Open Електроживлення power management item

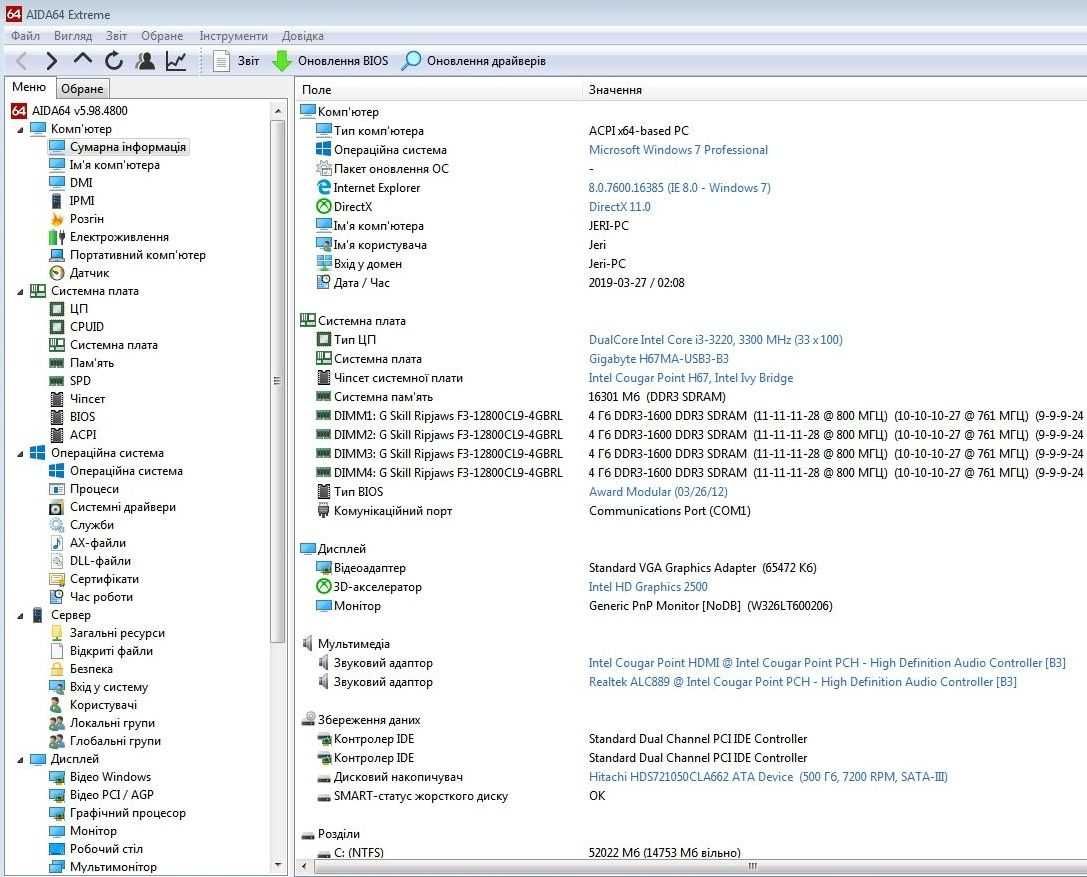pos(119,236)
